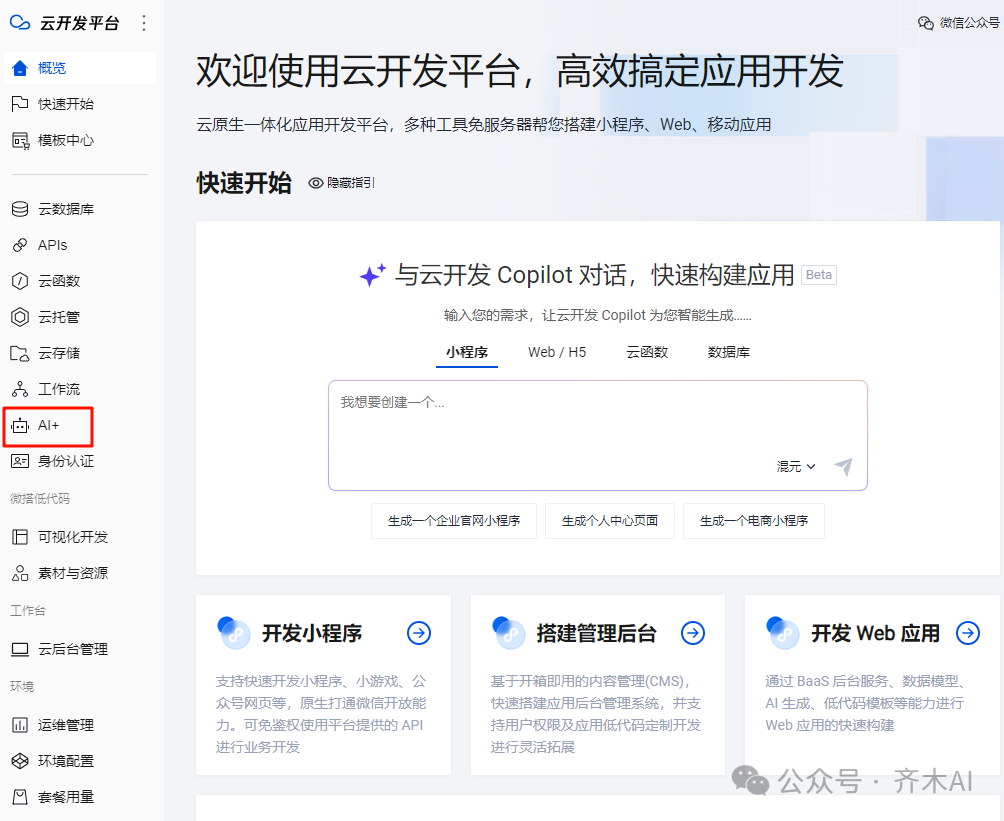Focus the 我想要创建一个... input box
The height and width of the screenshot is (821, 1004).
(598, 435)
